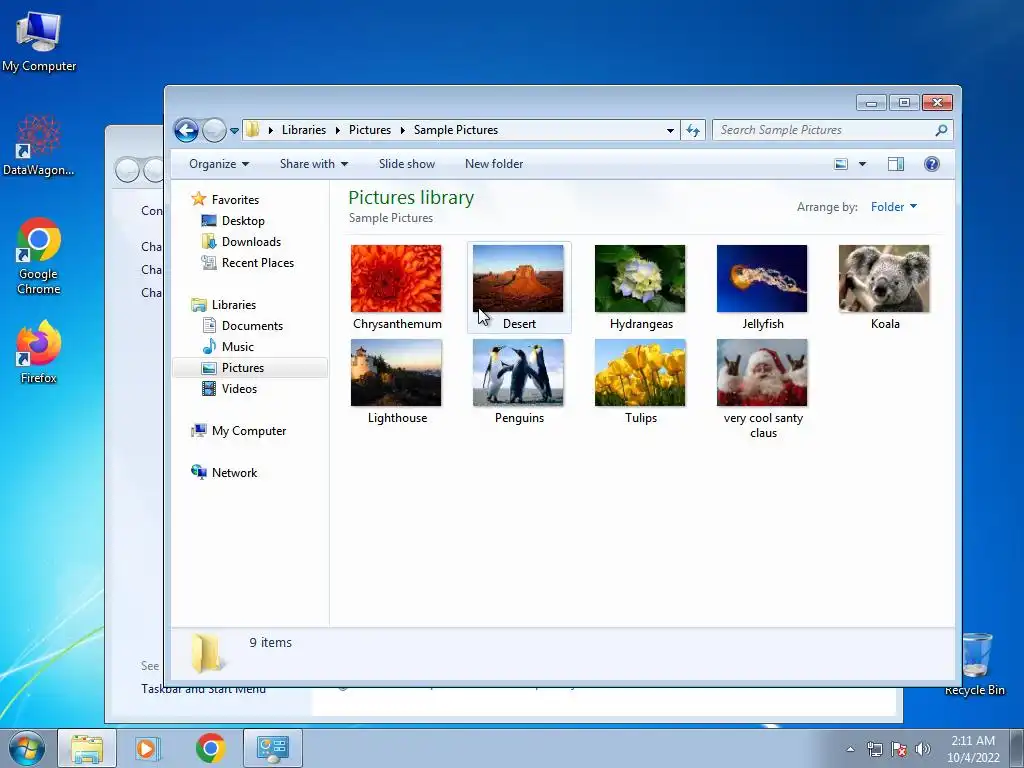Select the Hydrangeas picture thumbnail
This screenshot has width=1024, height=768.
(x=640, y=279)
